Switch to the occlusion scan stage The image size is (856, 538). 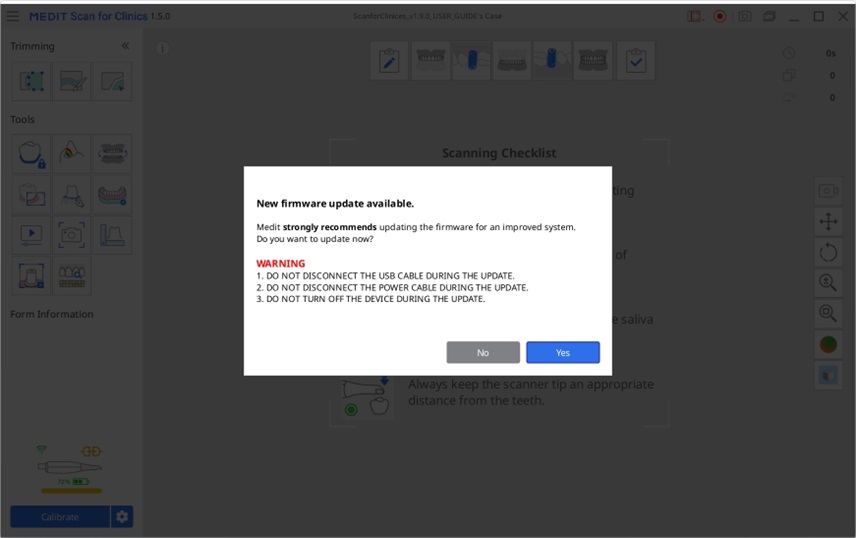[593, 60]
